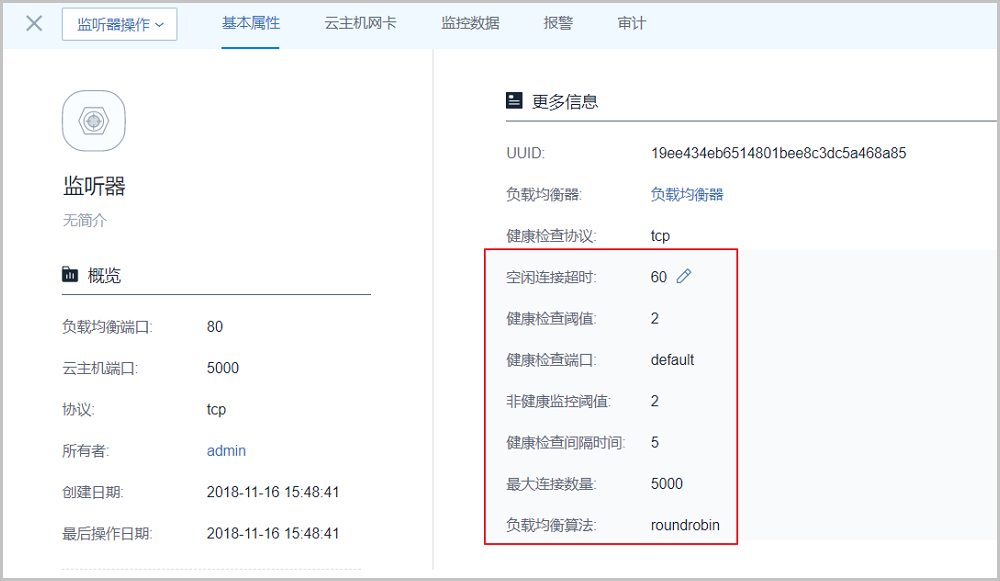1000x581 pixels.
Task: Go to the 监控数据 tab
Action: click(x=470, y=23)
